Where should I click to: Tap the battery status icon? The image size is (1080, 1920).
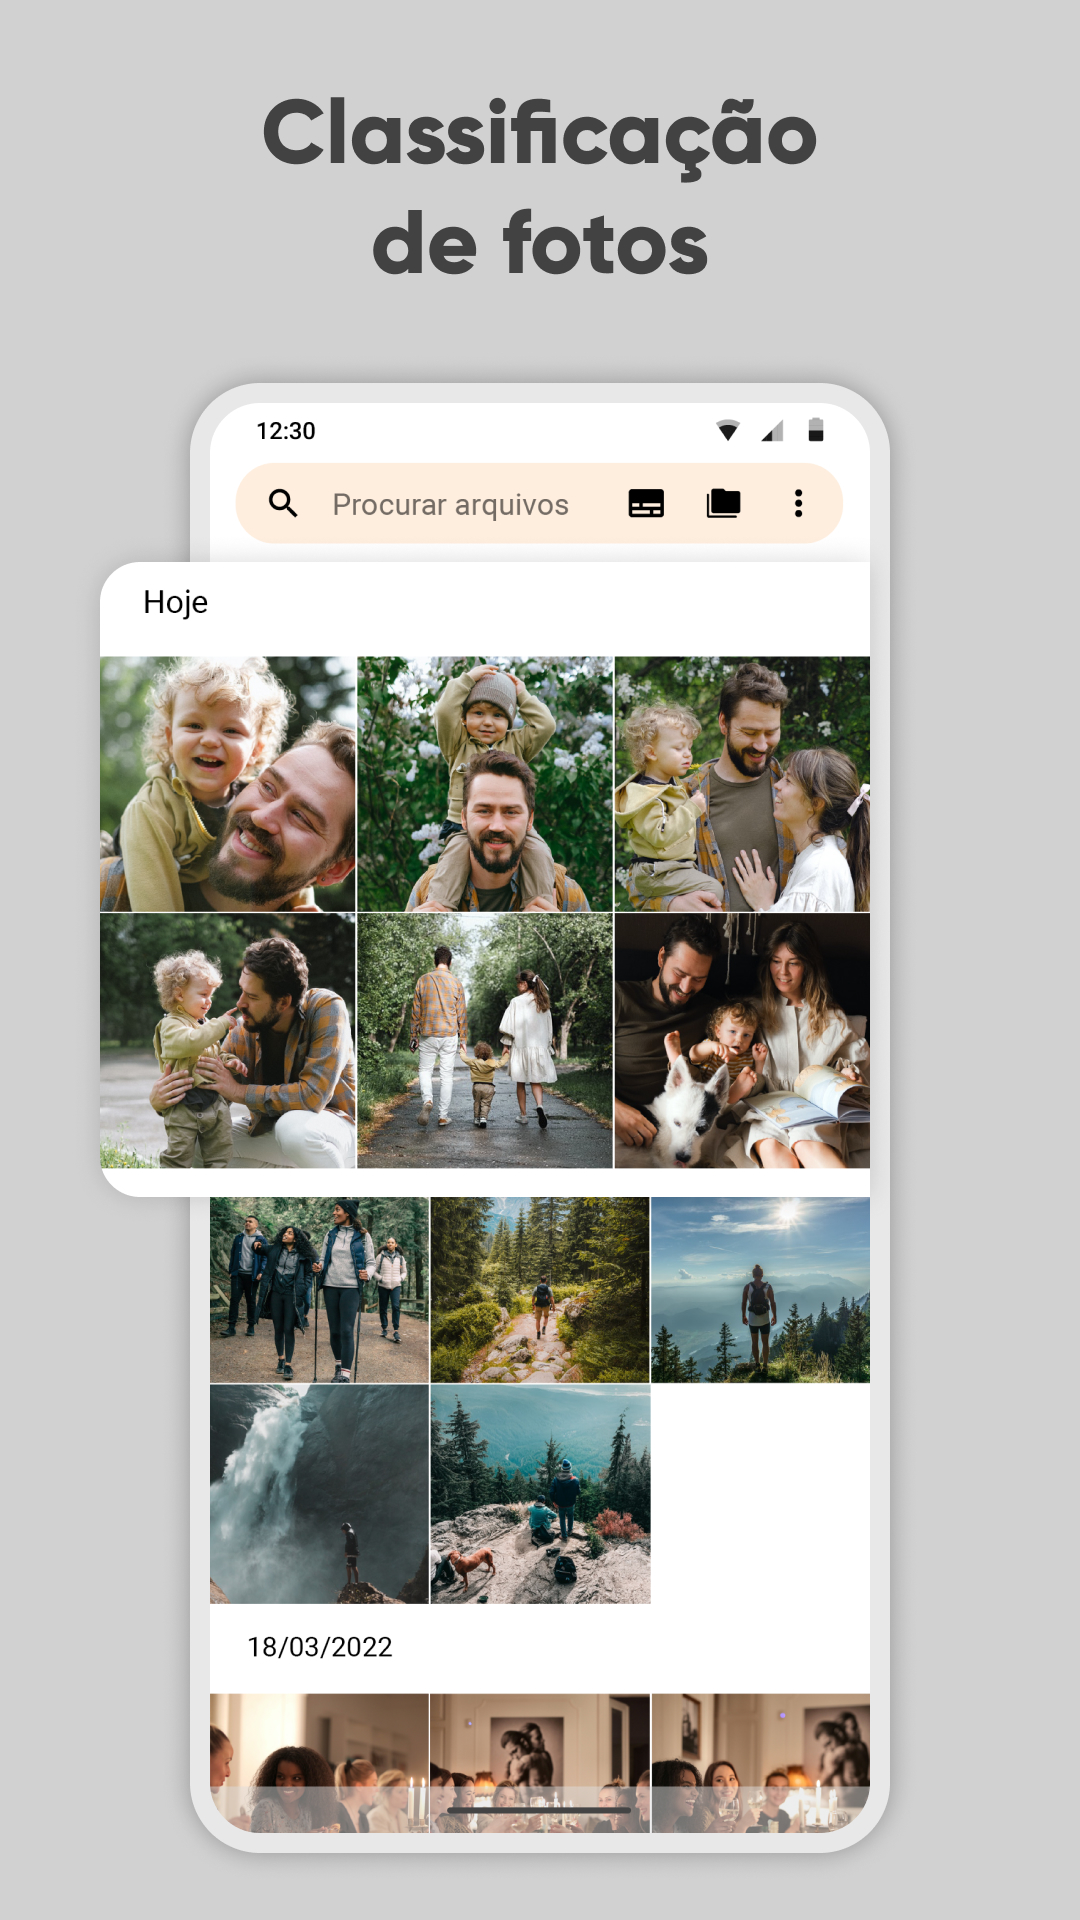[x=816, y=430]
